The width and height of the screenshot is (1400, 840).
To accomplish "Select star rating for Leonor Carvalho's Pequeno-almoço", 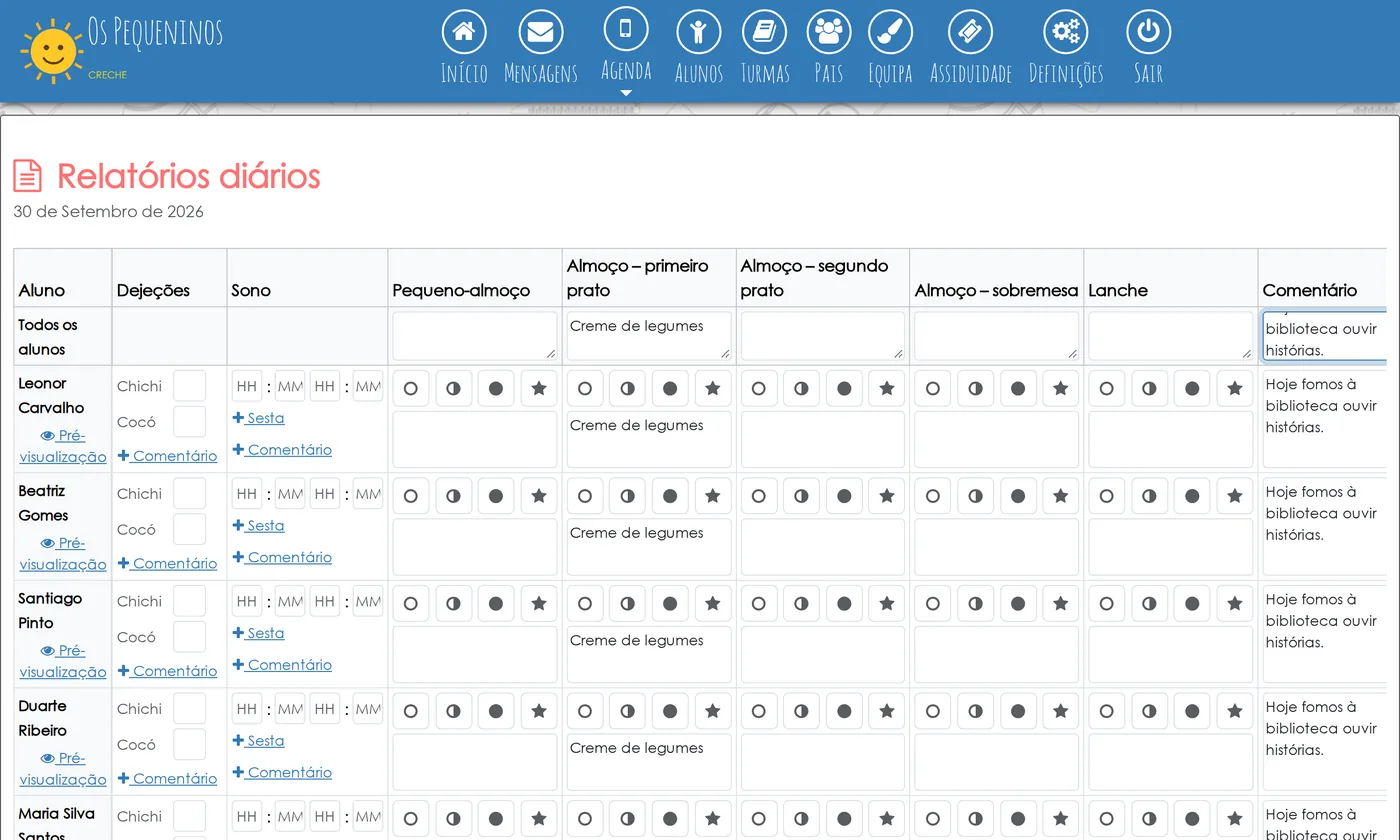I will [539, 388].
